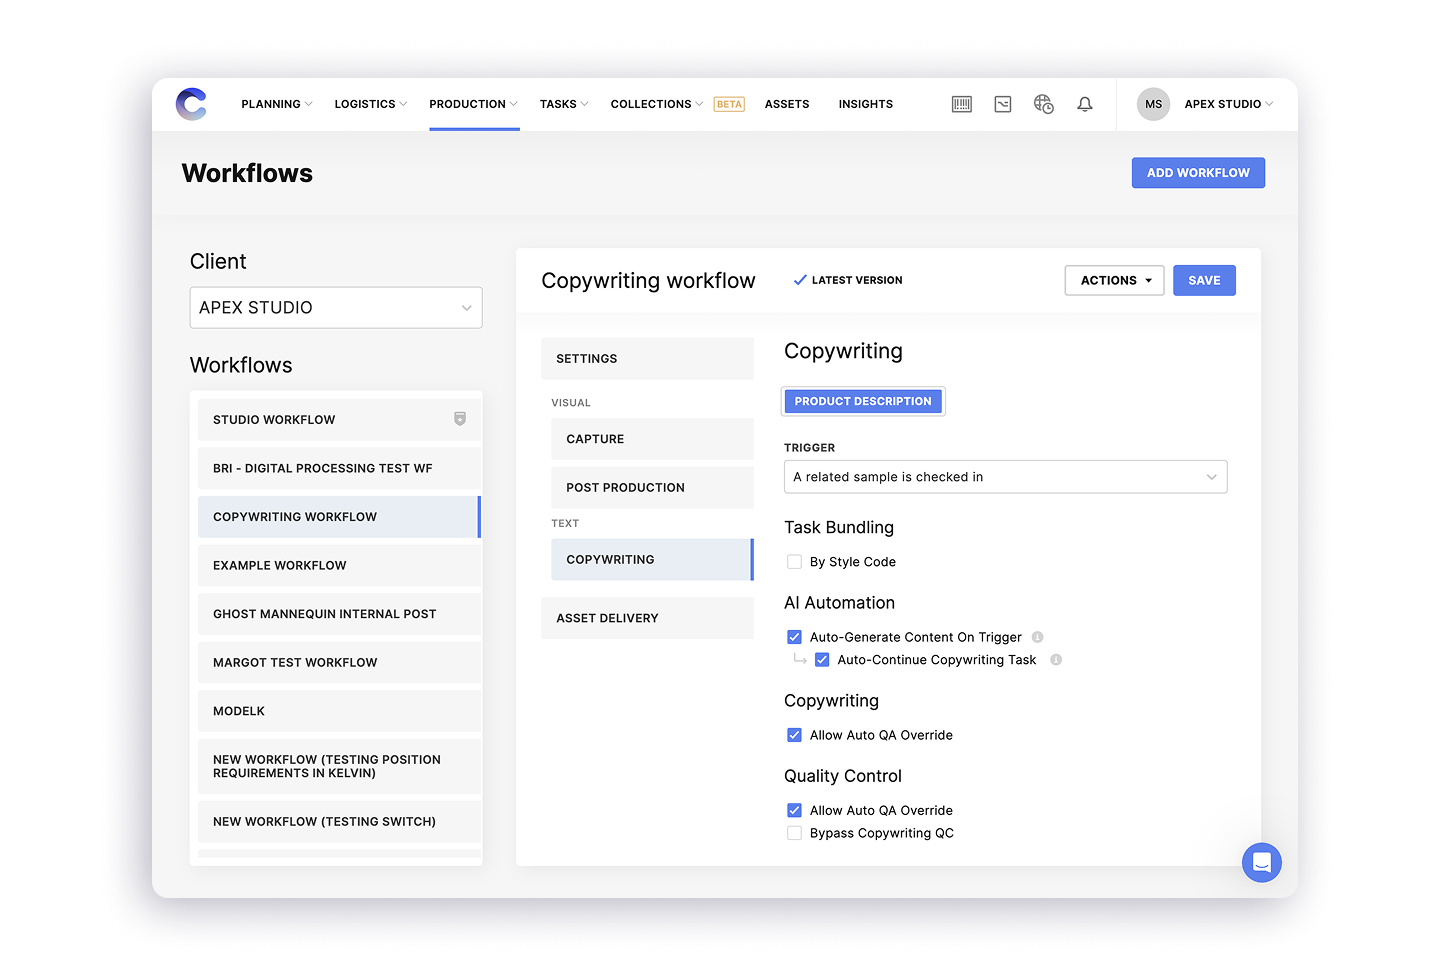Select New Workflow (Testing Switch)
1448x968 pixels.
[340, 822]
